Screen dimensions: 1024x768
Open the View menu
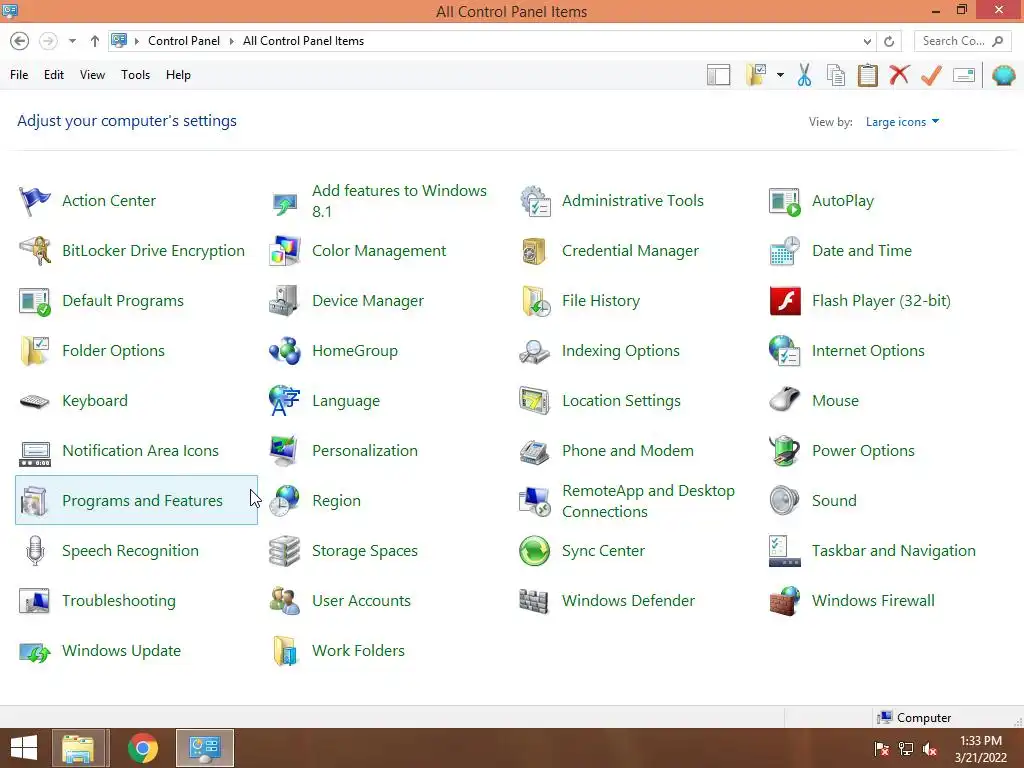(x=92, y=75)
